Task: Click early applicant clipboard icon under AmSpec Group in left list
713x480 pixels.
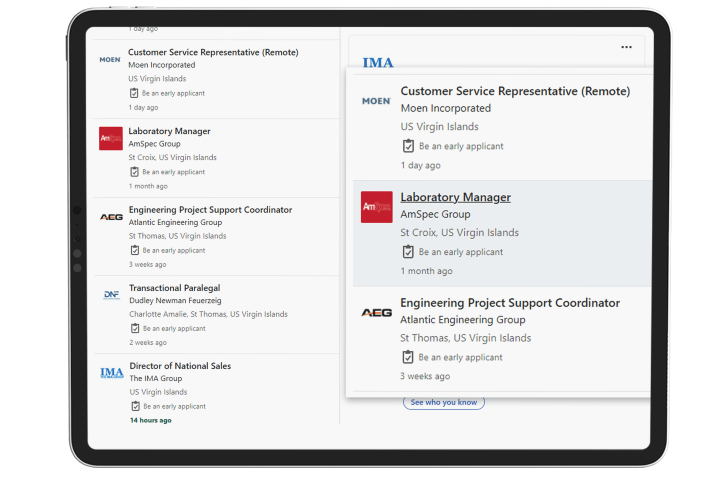Action: [134, 172]
